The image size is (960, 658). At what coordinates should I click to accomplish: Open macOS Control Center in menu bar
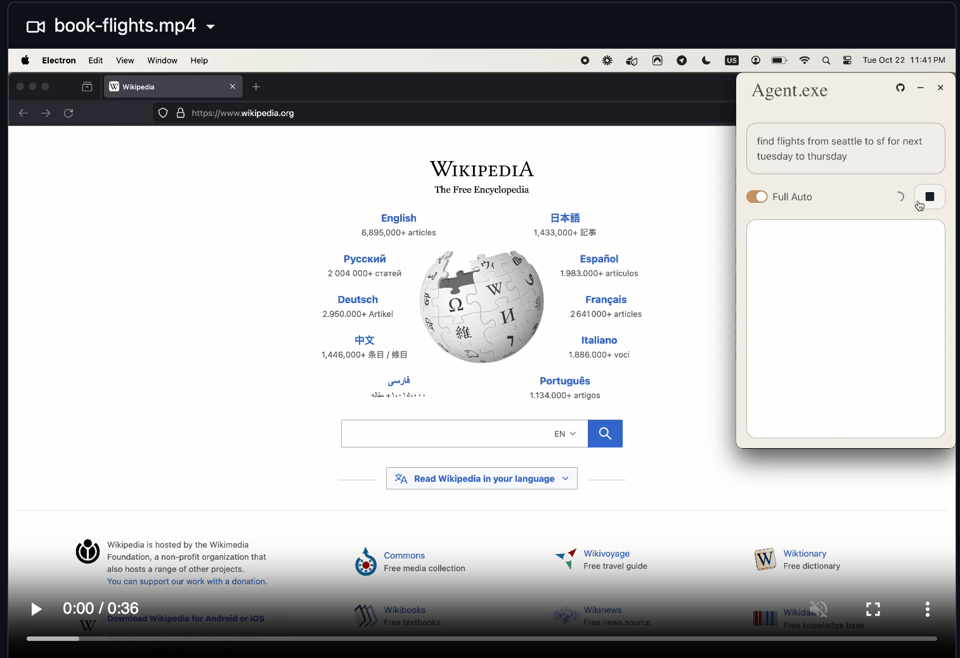pyautogui.click(x=847, y=61)
